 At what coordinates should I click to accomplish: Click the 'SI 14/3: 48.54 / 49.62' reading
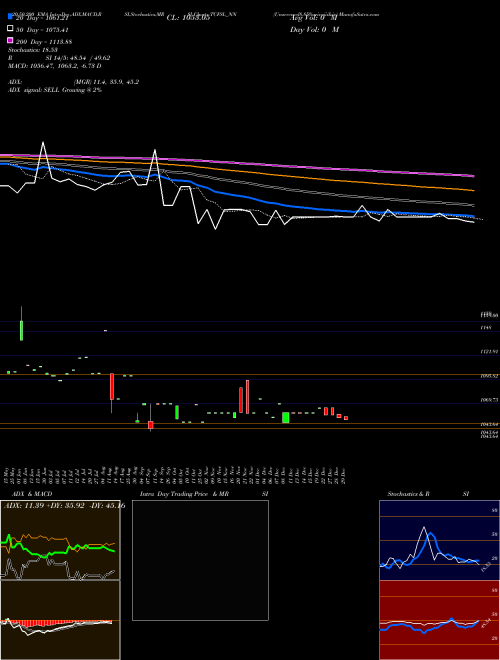point(78,58)
